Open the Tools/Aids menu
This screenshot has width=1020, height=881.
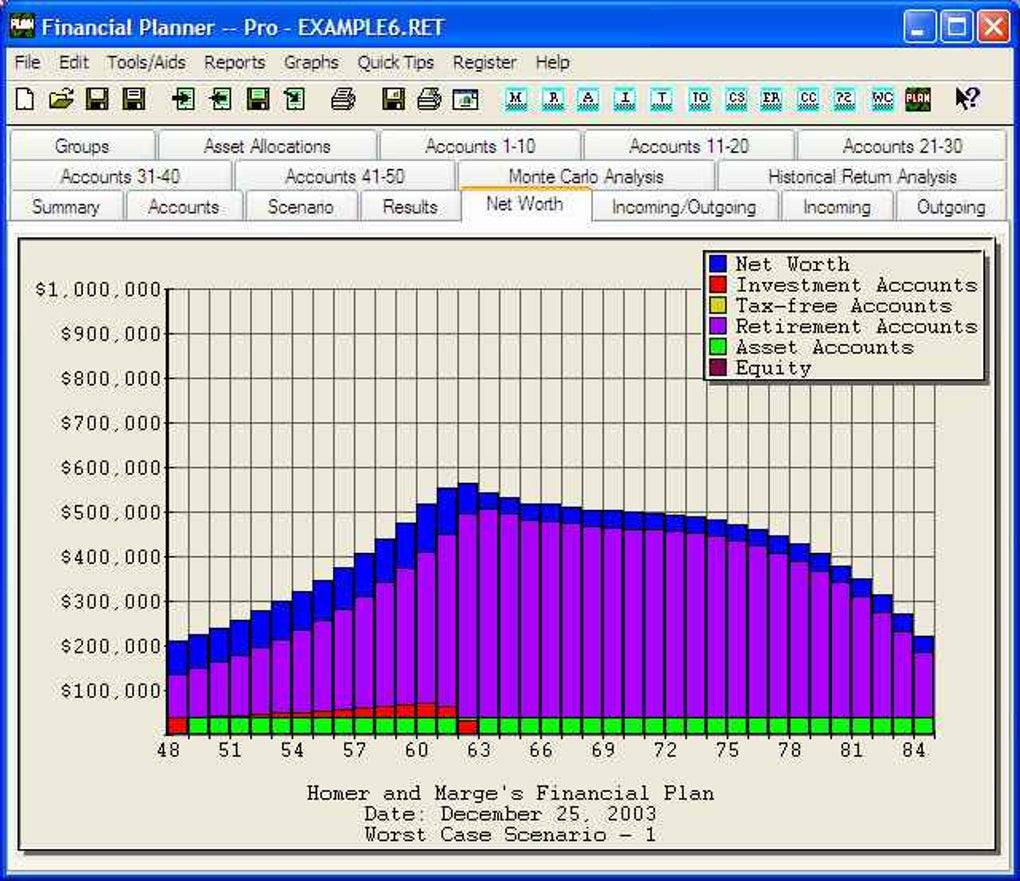pyautogui.click(x=146, y=62)
